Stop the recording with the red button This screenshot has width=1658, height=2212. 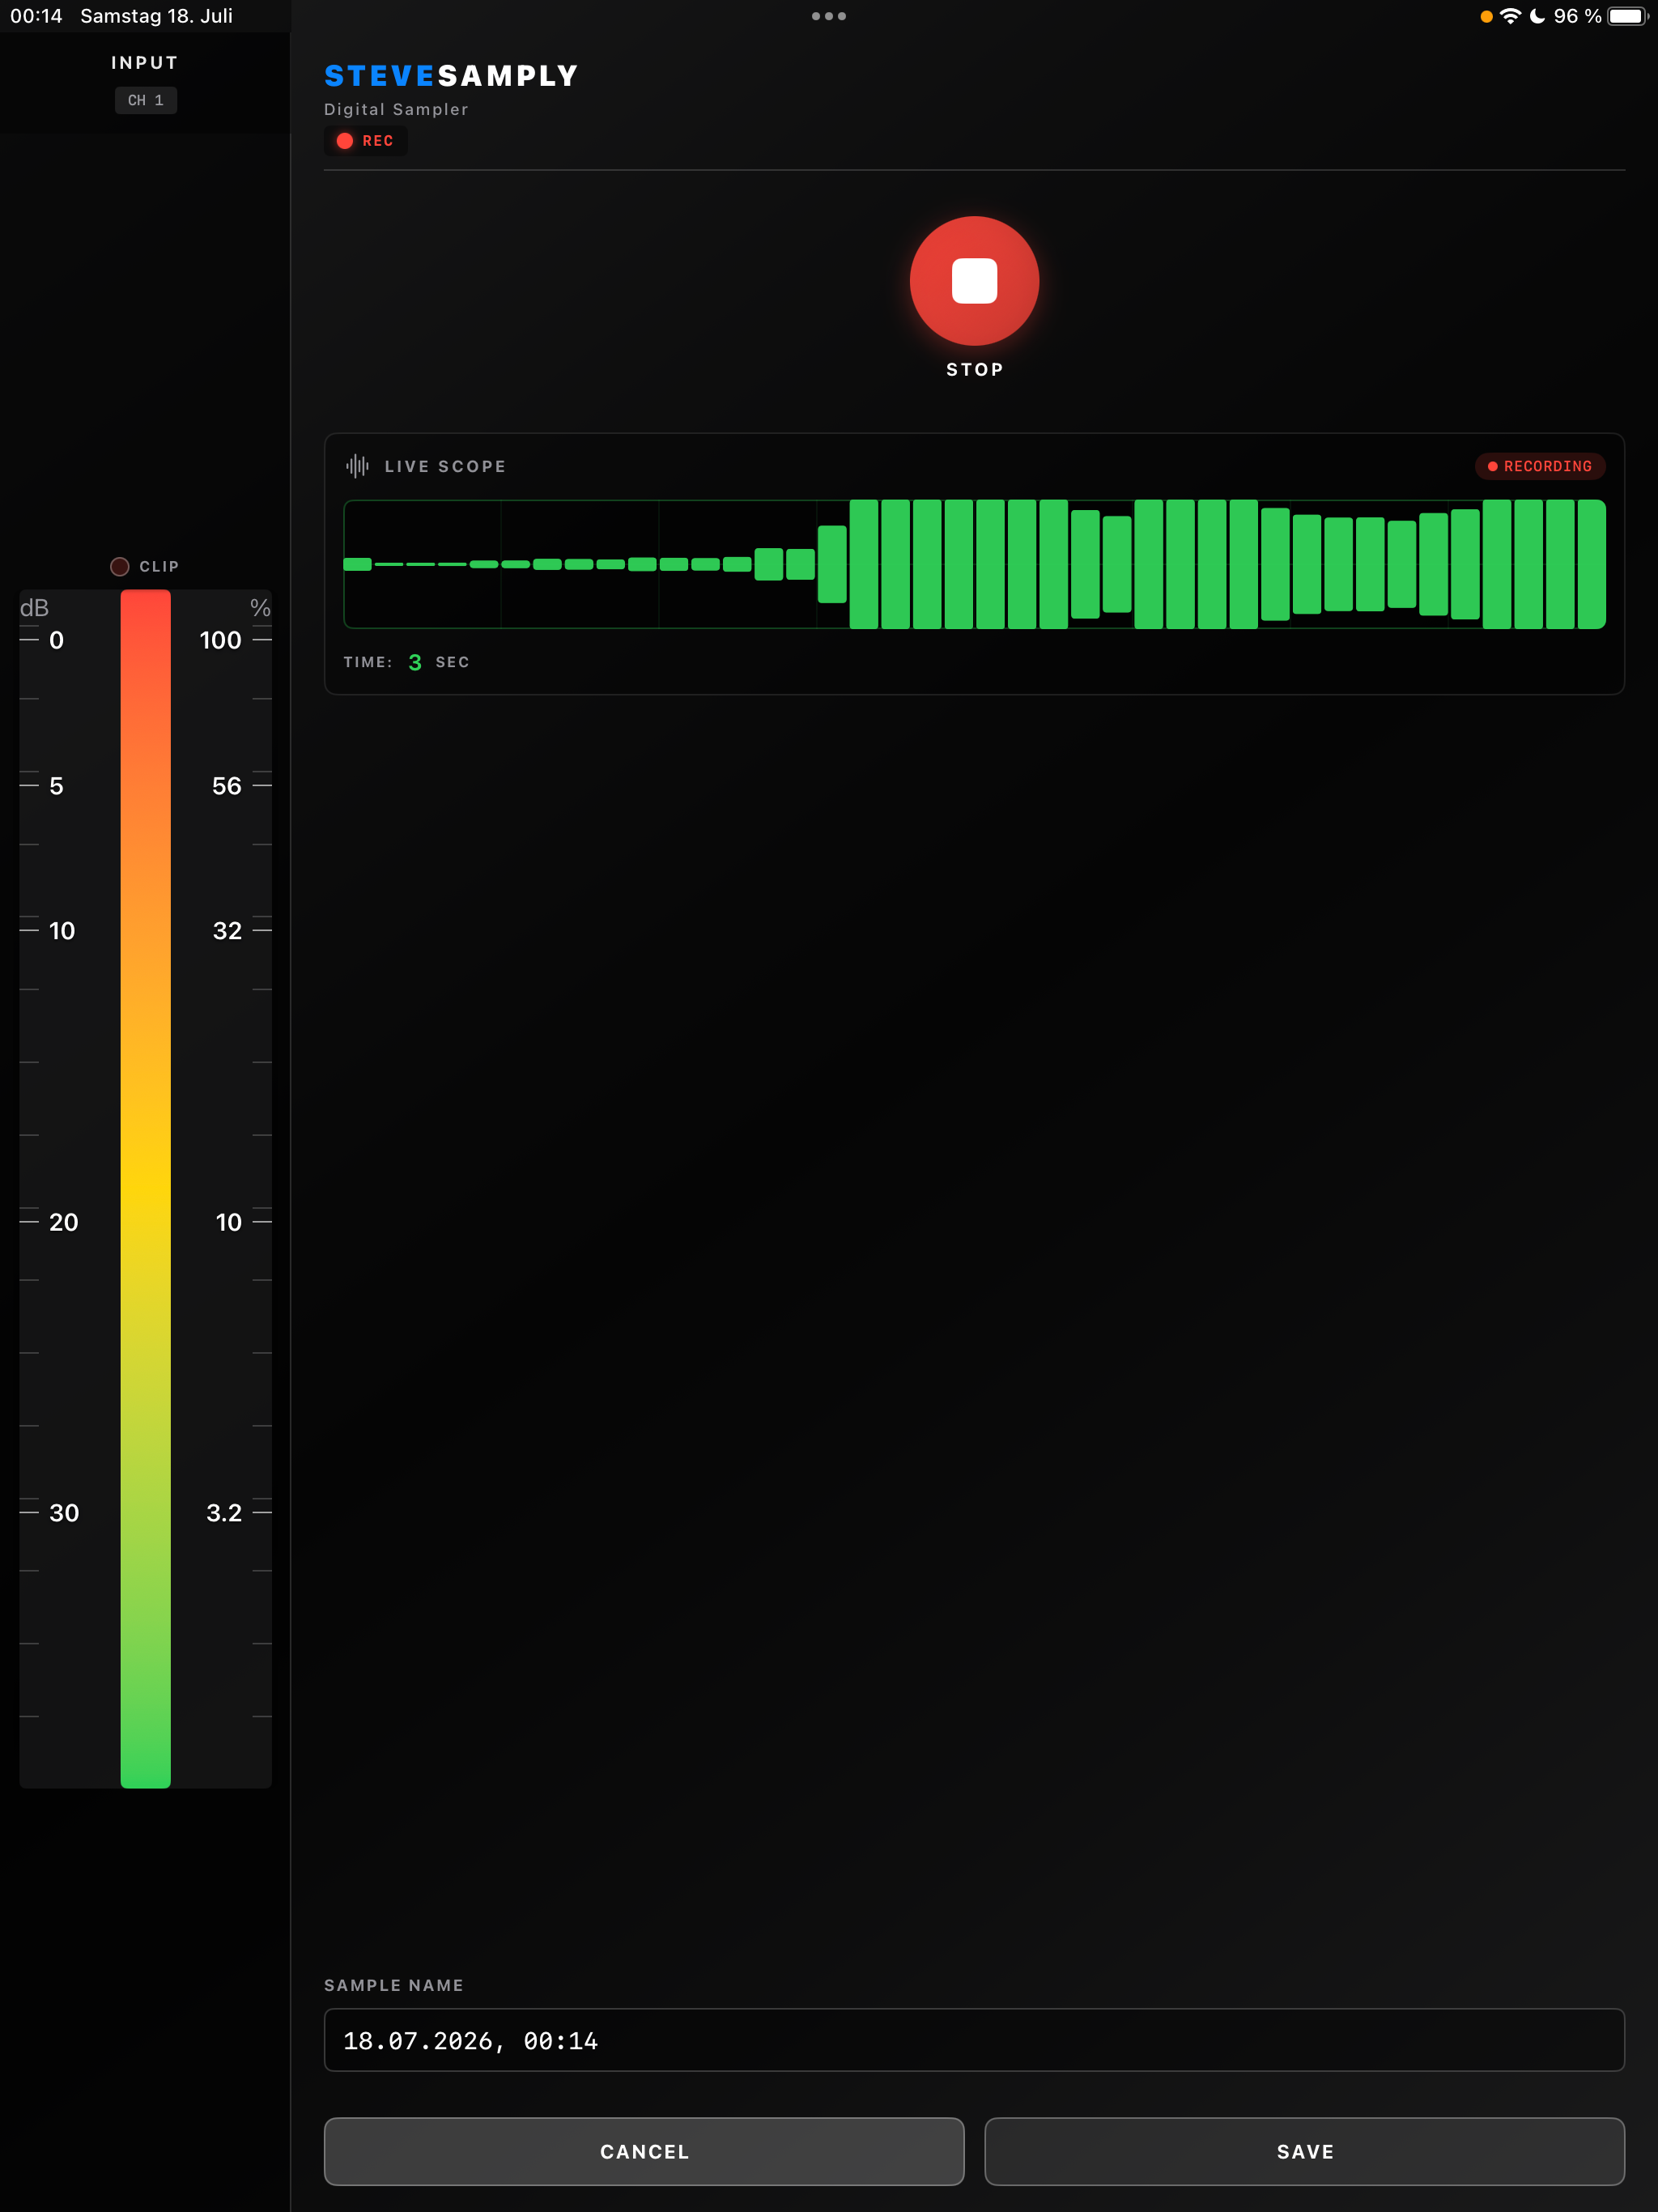tap(974, 281)
